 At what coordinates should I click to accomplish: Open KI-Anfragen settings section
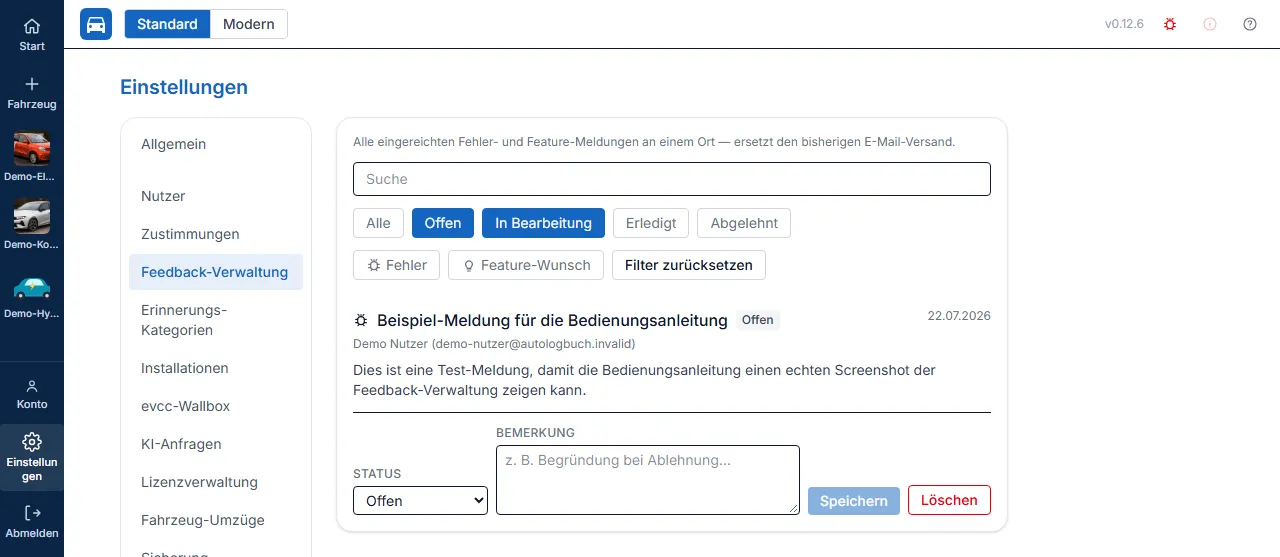216,444
